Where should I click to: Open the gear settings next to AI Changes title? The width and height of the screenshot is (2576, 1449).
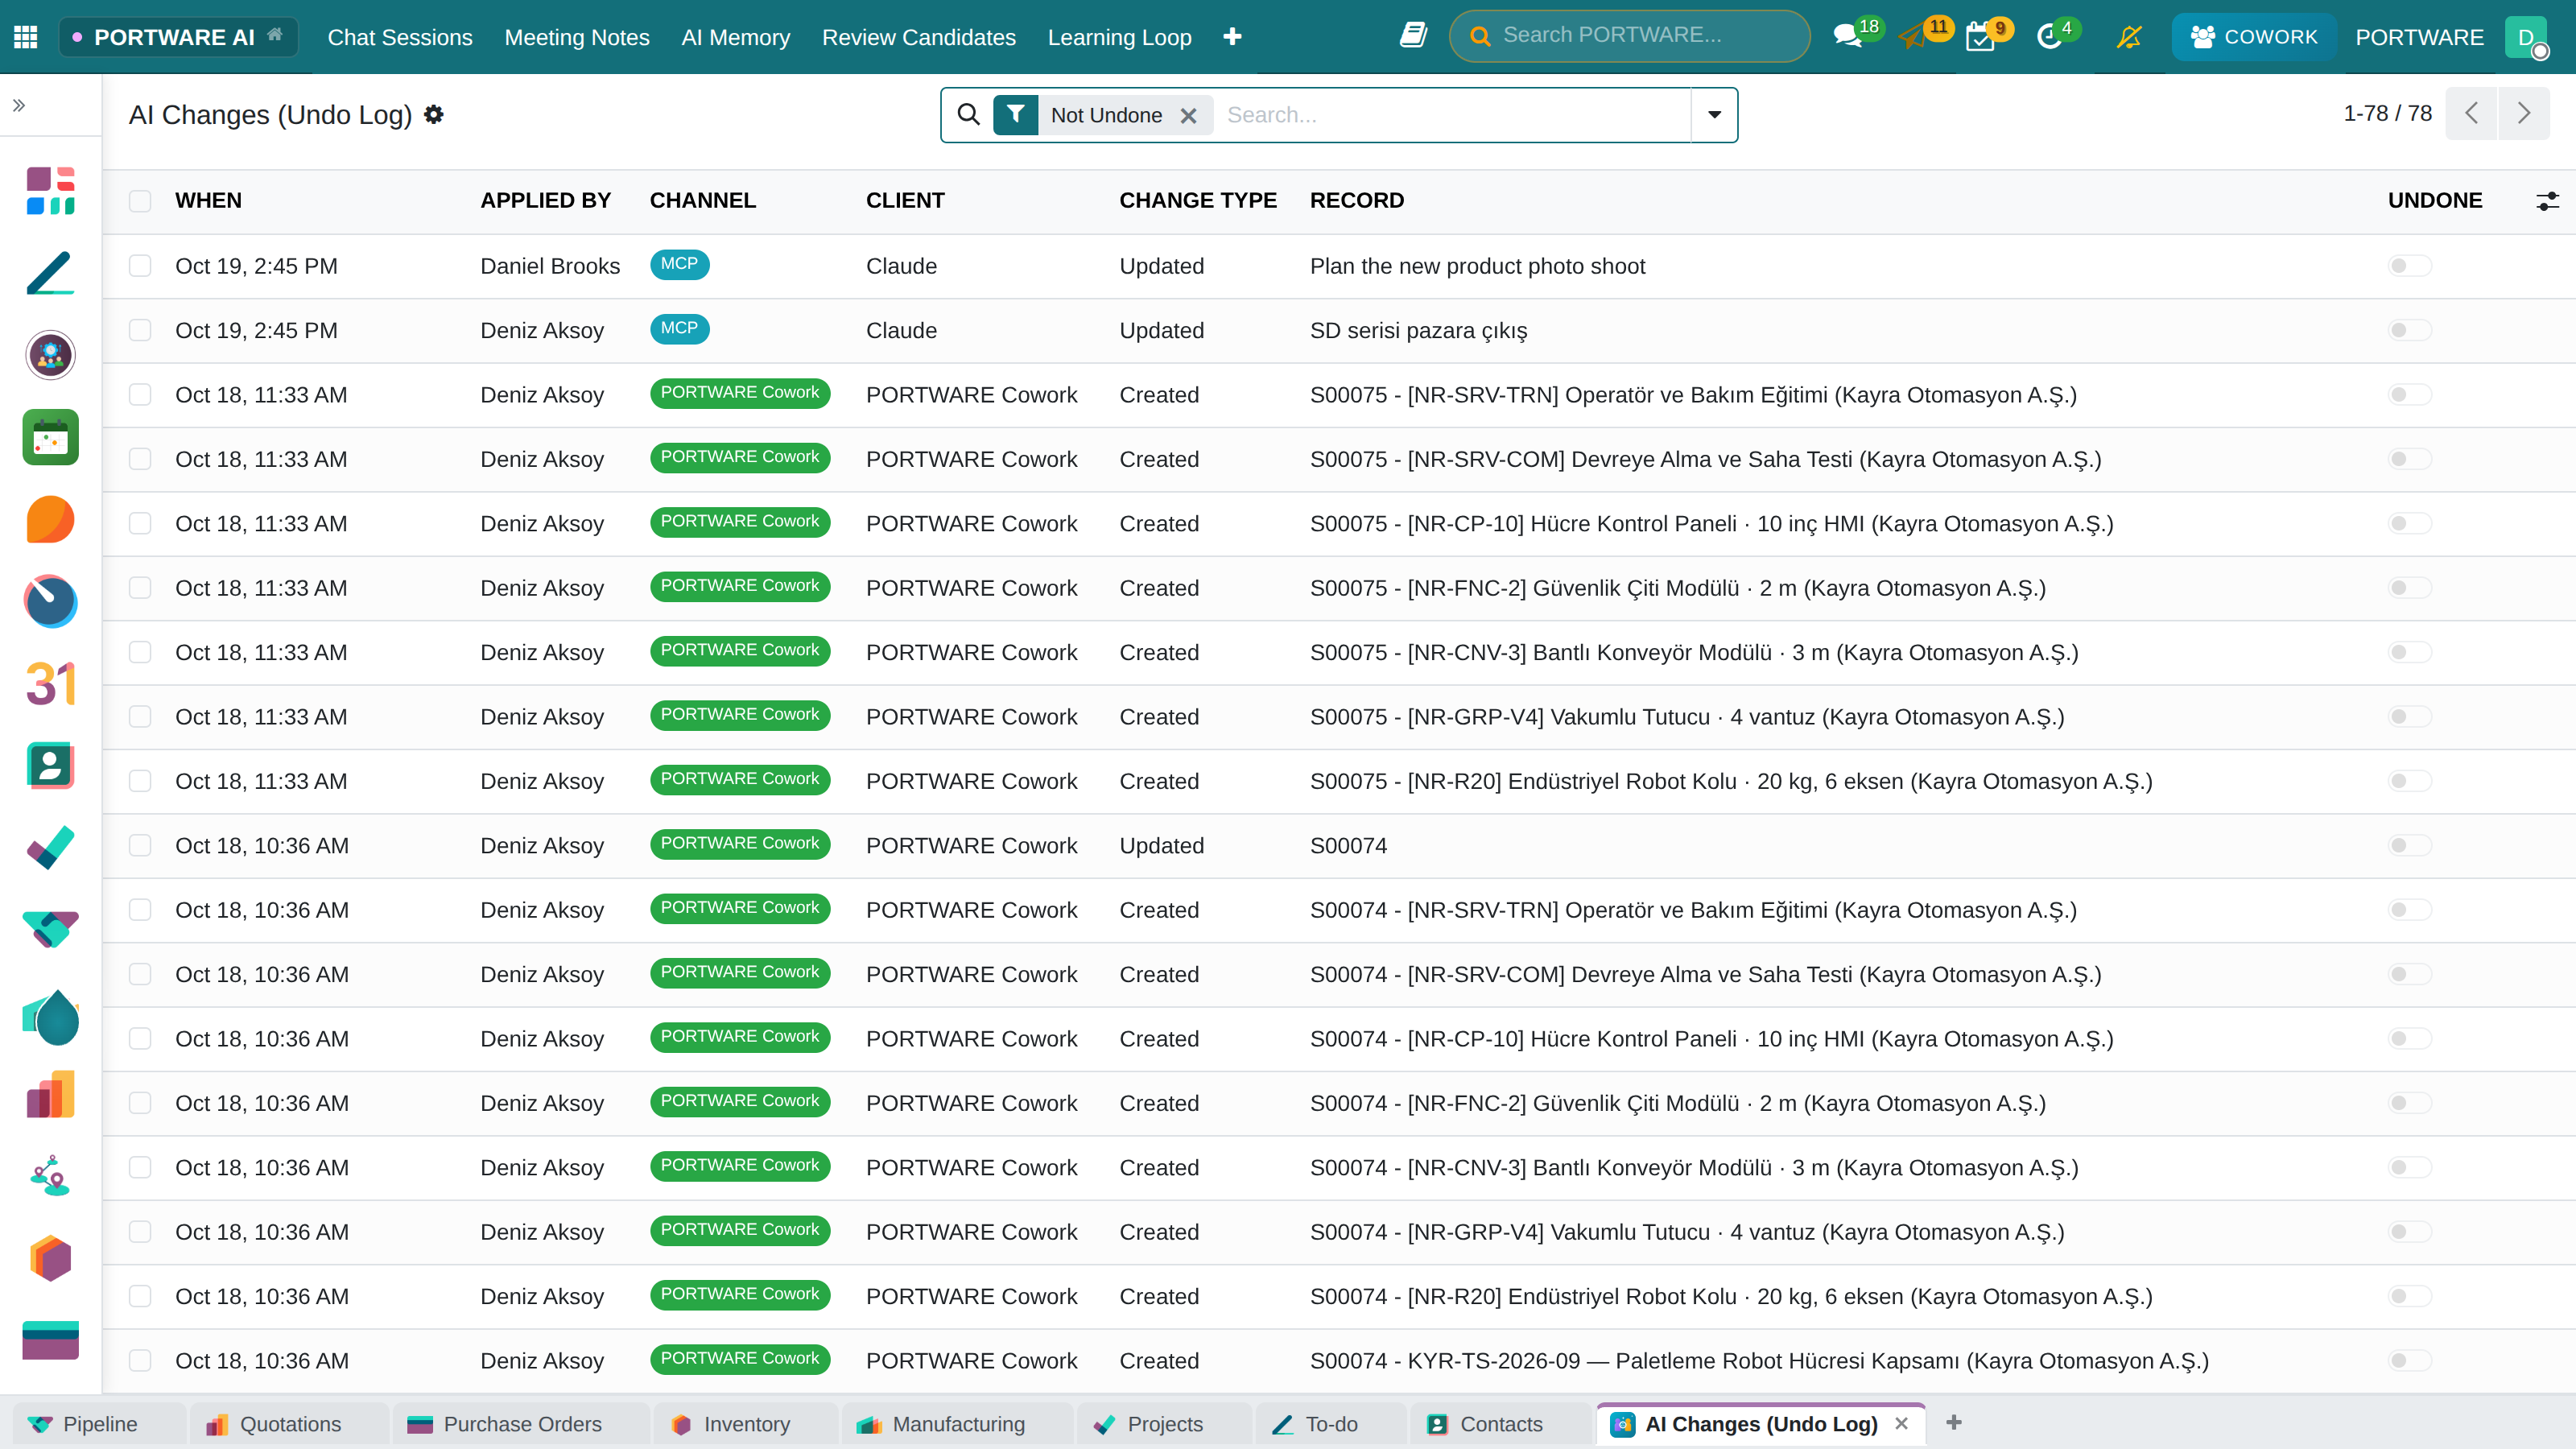click(433, 115)
